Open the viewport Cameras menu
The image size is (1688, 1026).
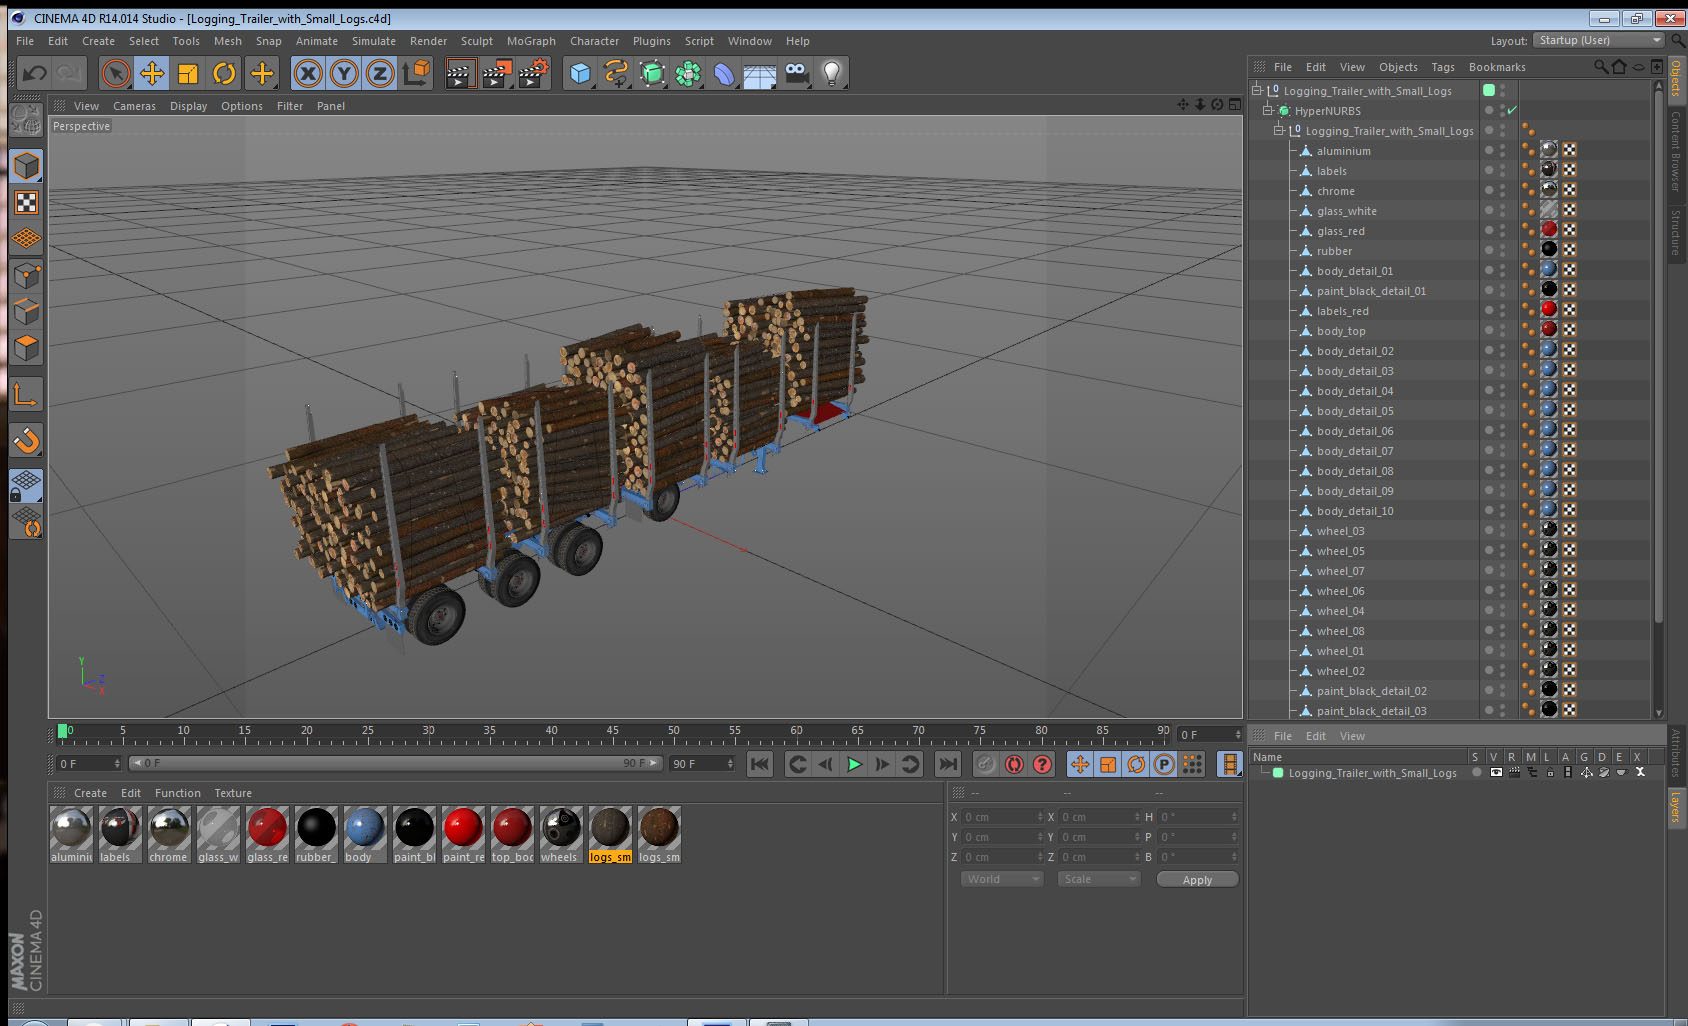pos(134,106)
